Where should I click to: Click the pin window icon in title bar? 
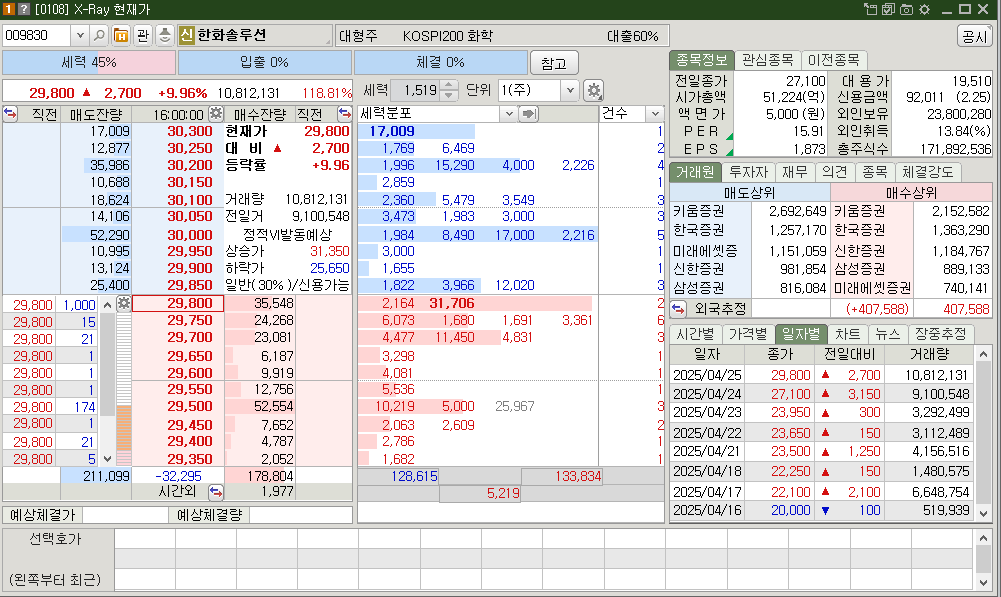click(x=871, y=9)
